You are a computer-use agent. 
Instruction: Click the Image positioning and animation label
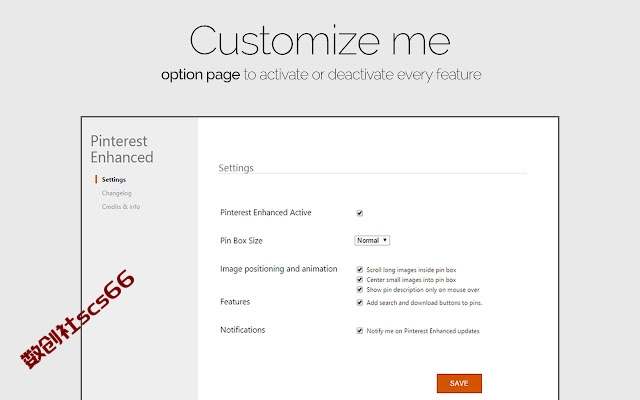[279, 269]
